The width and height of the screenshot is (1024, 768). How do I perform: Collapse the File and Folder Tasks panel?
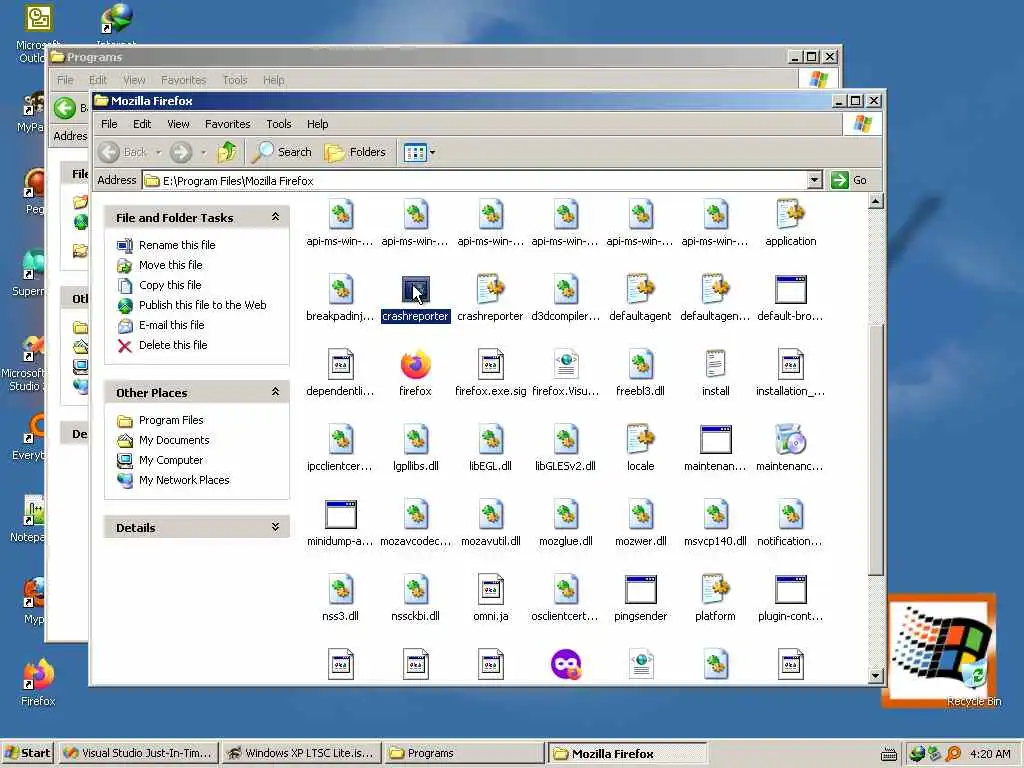tap(275, 217)
